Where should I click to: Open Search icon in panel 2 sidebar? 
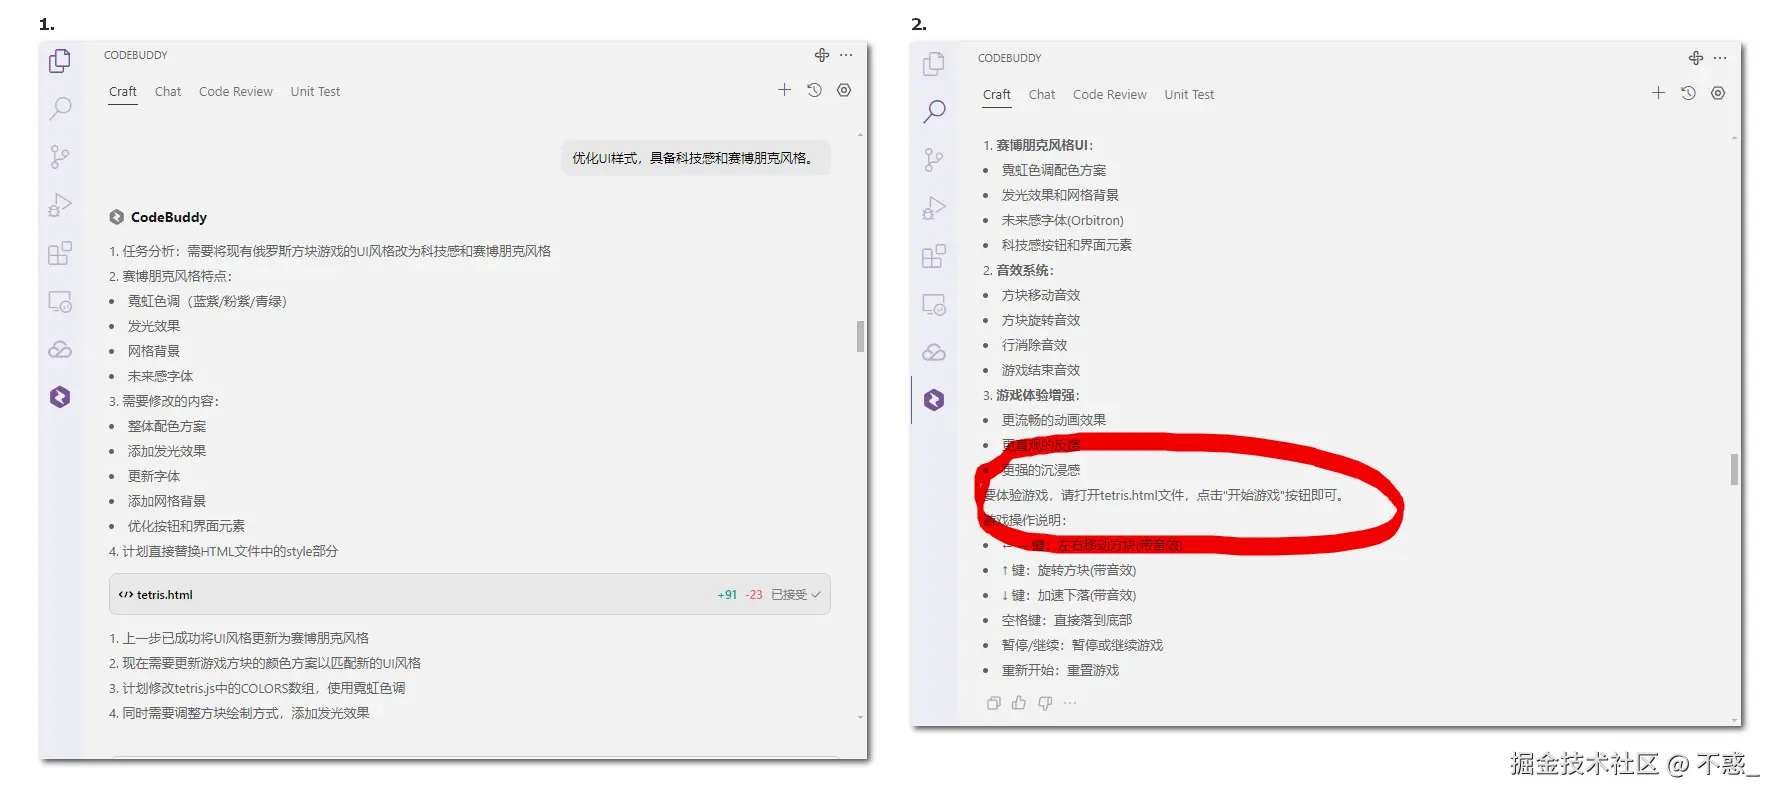934,111
